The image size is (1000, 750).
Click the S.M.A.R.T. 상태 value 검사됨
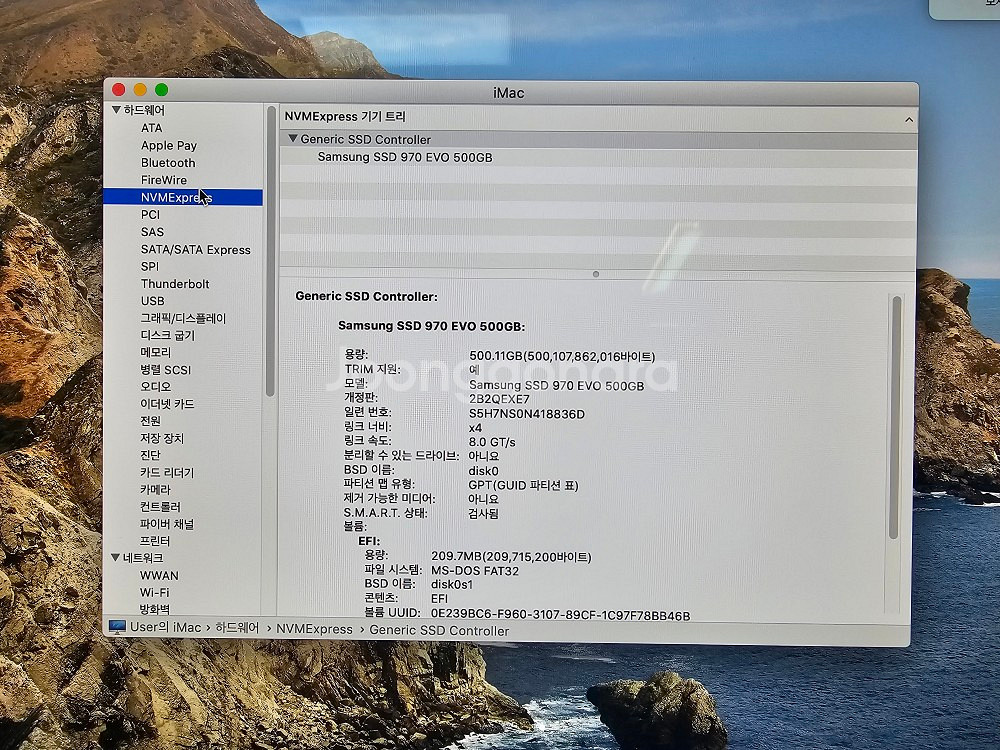(483, 513)
